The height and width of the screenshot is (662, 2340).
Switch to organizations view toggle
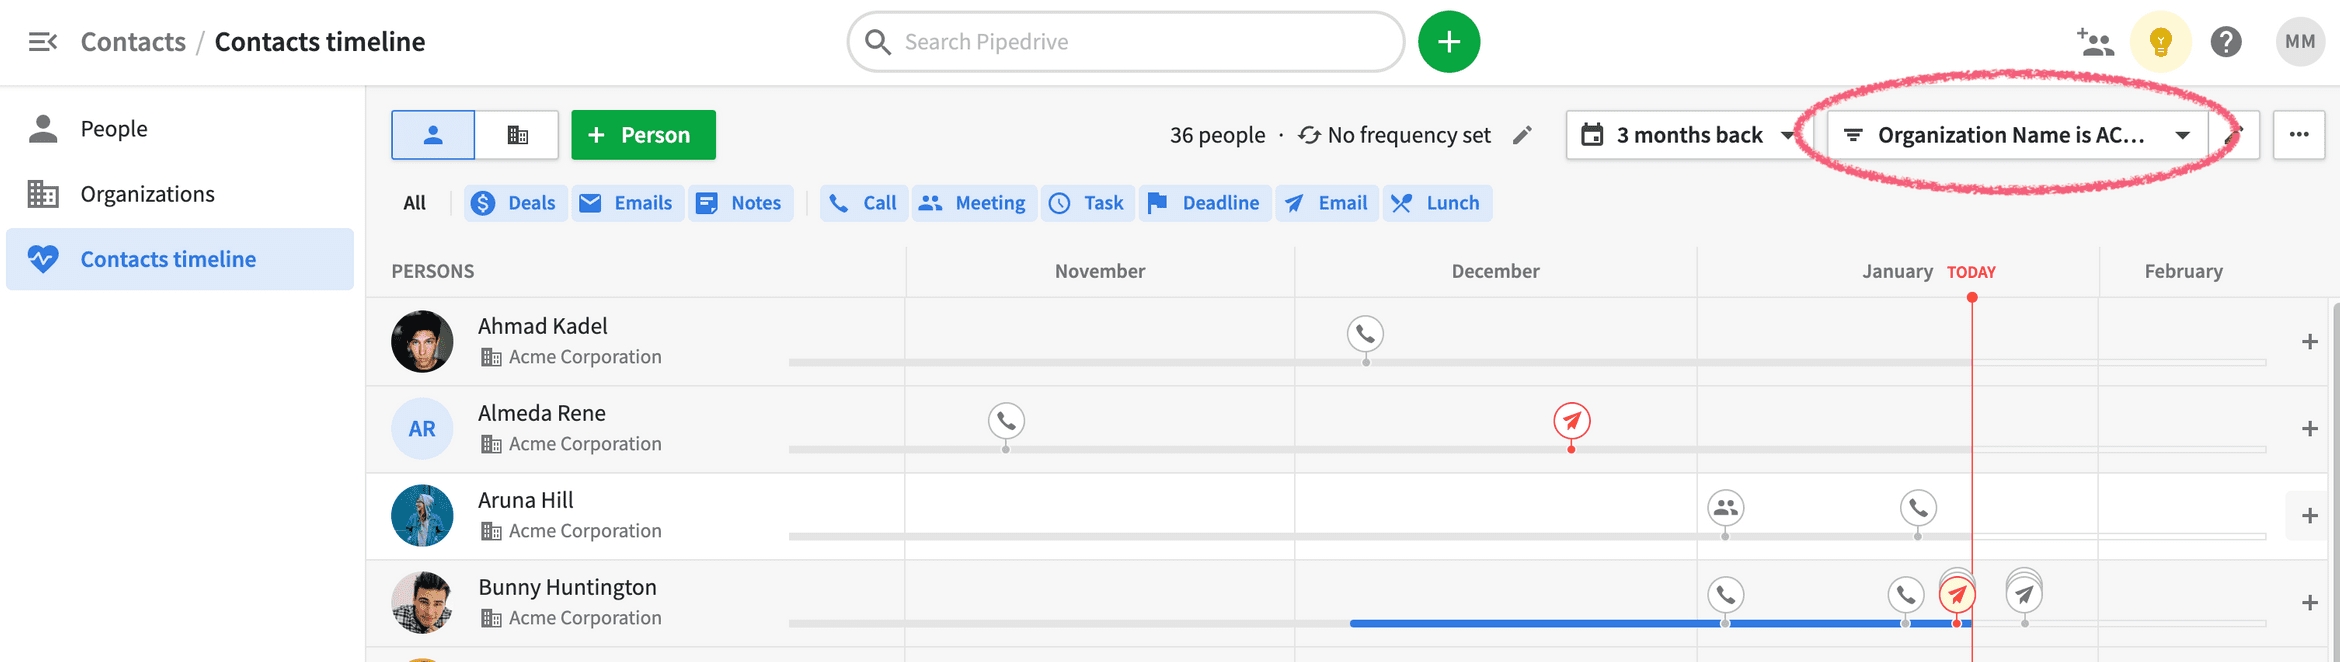pyautogui.click(x=517, y=135)
